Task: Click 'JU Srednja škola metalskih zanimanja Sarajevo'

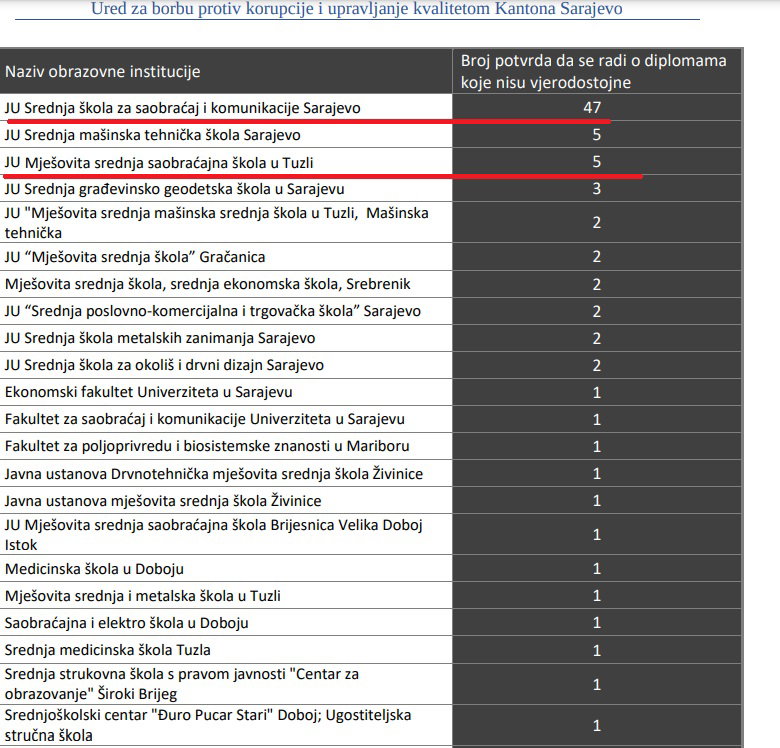Action: [160, 338]
